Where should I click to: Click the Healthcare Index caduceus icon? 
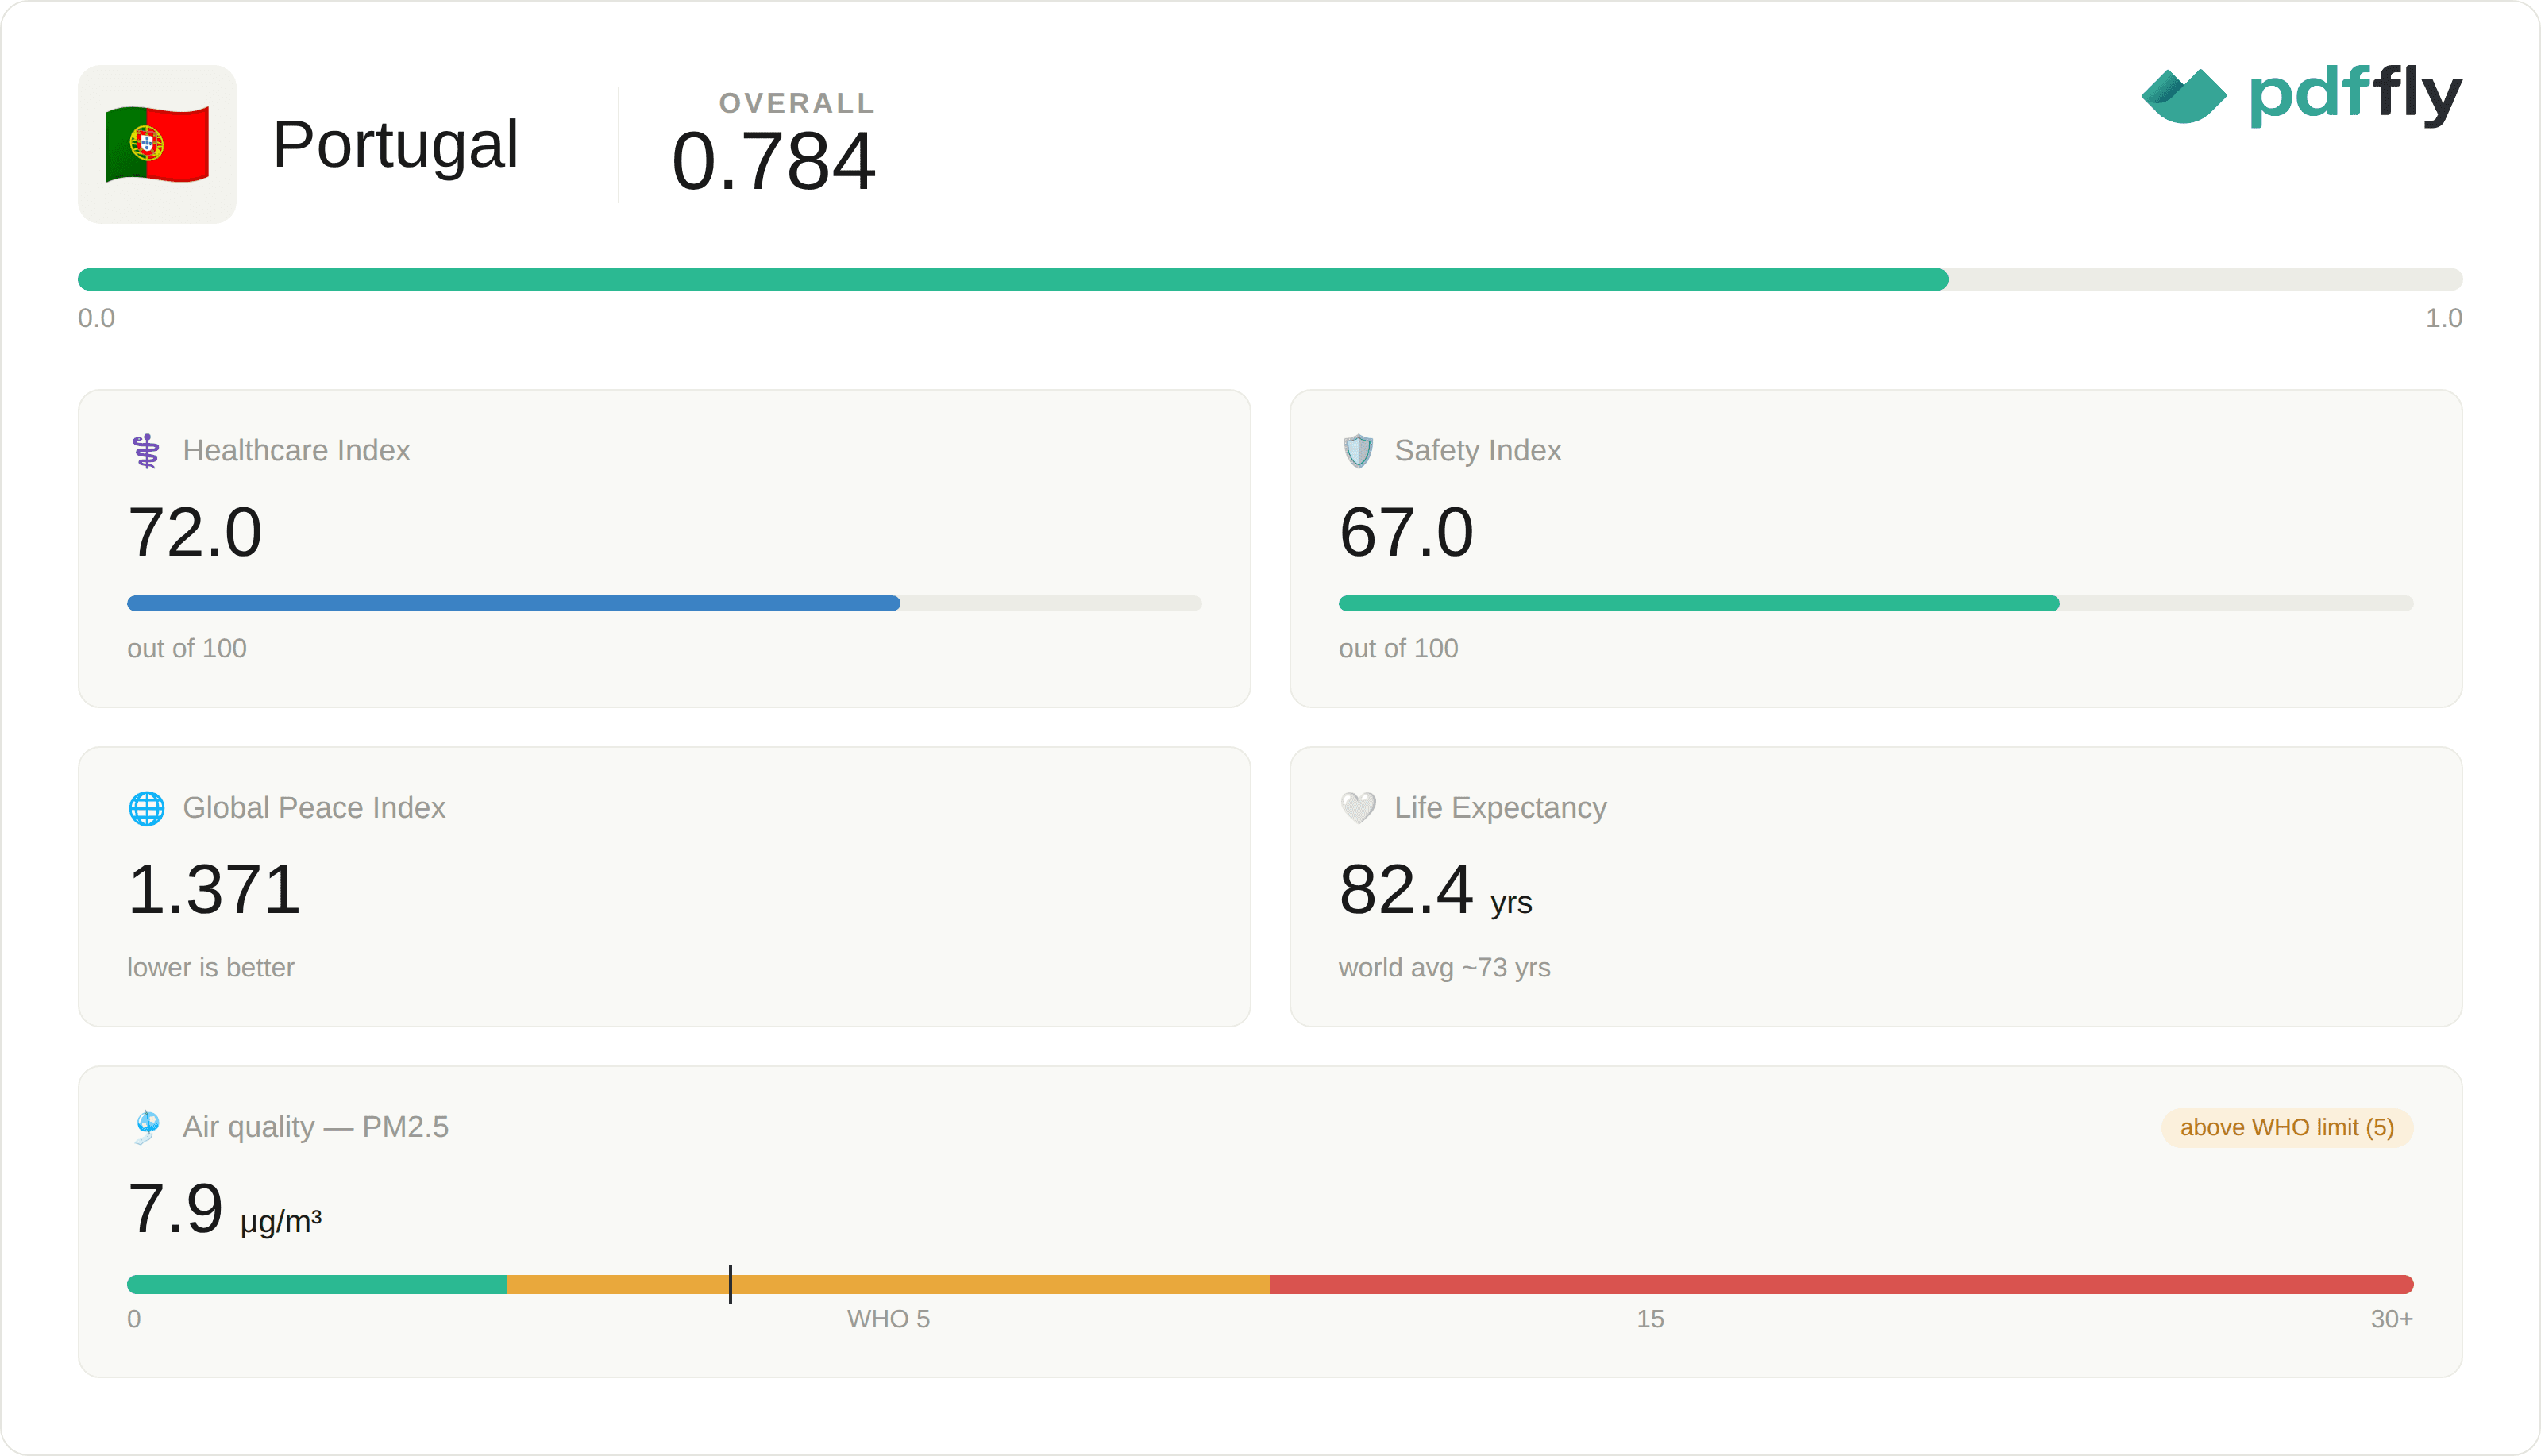(146, 451)
